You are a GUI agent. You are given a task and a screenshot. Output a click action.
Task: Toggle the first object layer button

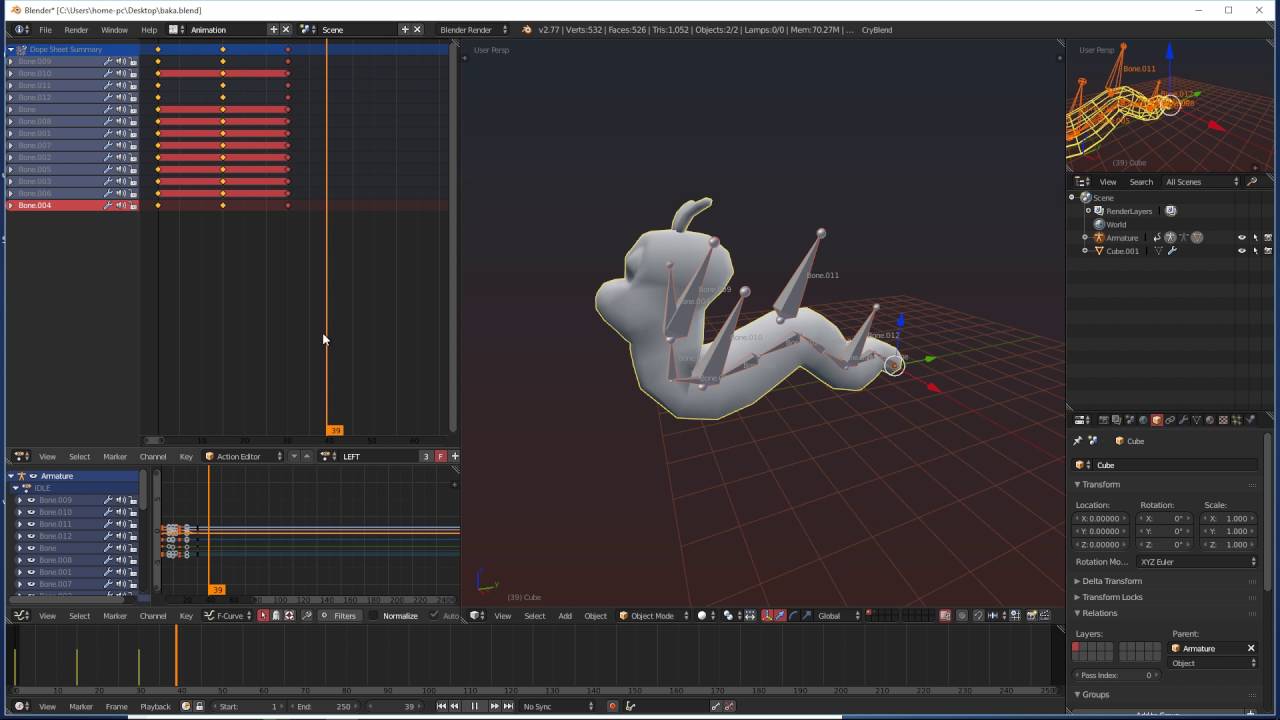1077,648
